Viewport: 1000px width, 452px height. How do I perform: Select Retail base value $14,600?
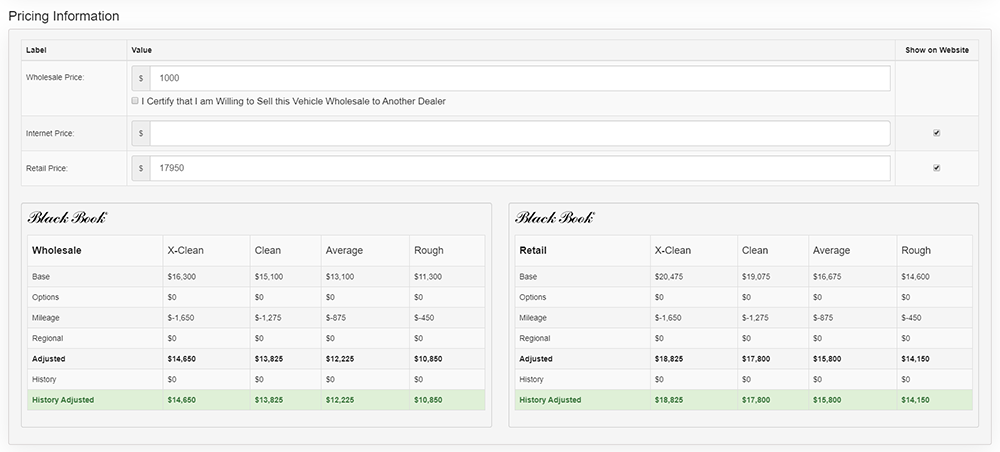pyautogui.click(x=915, y=277)
